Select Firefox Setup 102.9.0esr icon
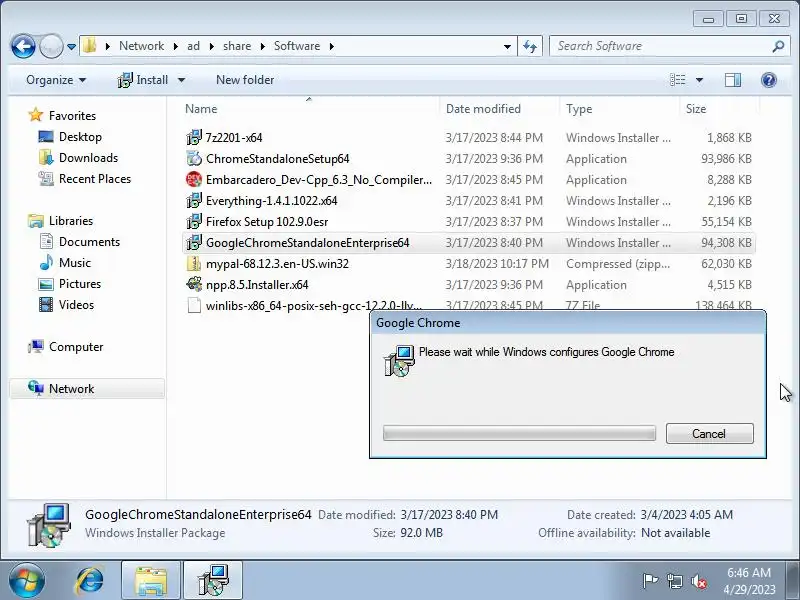 194,221
